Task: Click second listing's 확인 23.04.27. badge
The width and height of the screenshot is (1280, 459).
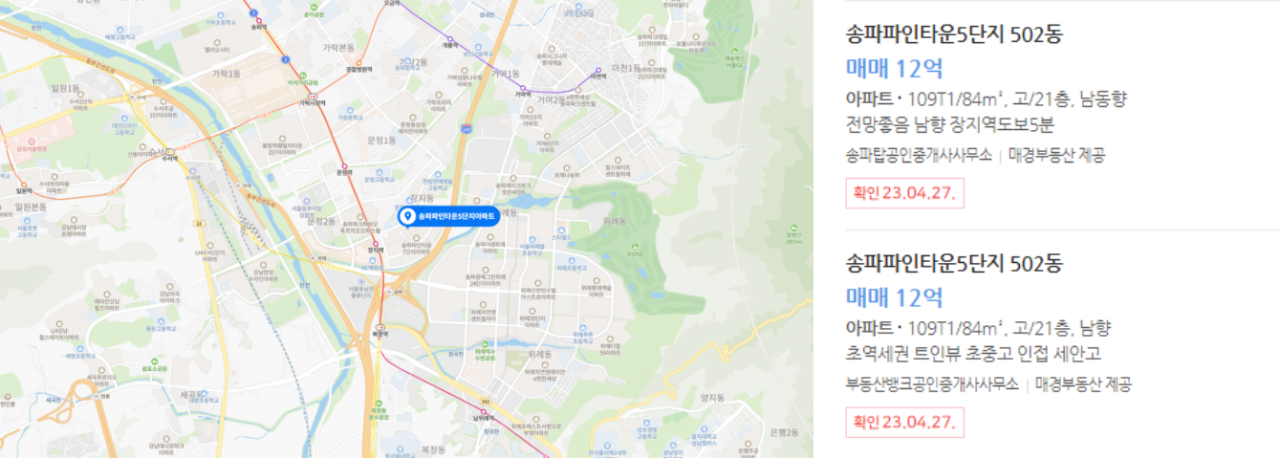Action: click(x=905, y=422)
